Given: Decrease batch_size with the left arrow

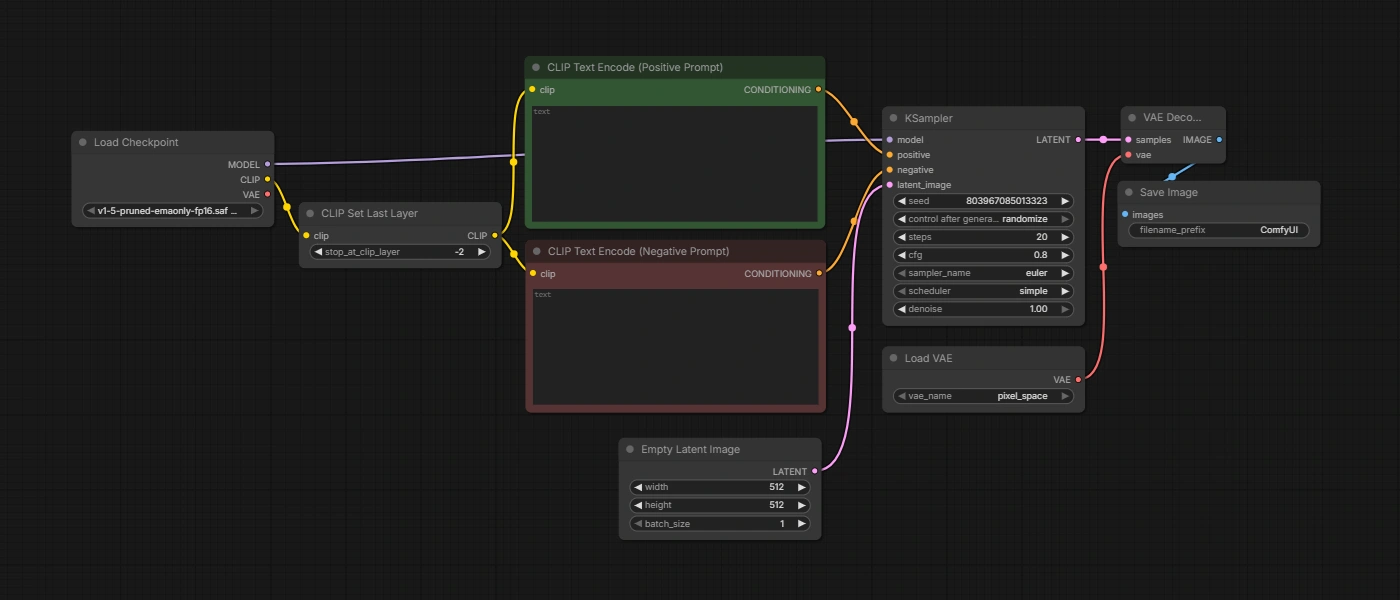Looking at the screenshot, I should pos(638,524).
